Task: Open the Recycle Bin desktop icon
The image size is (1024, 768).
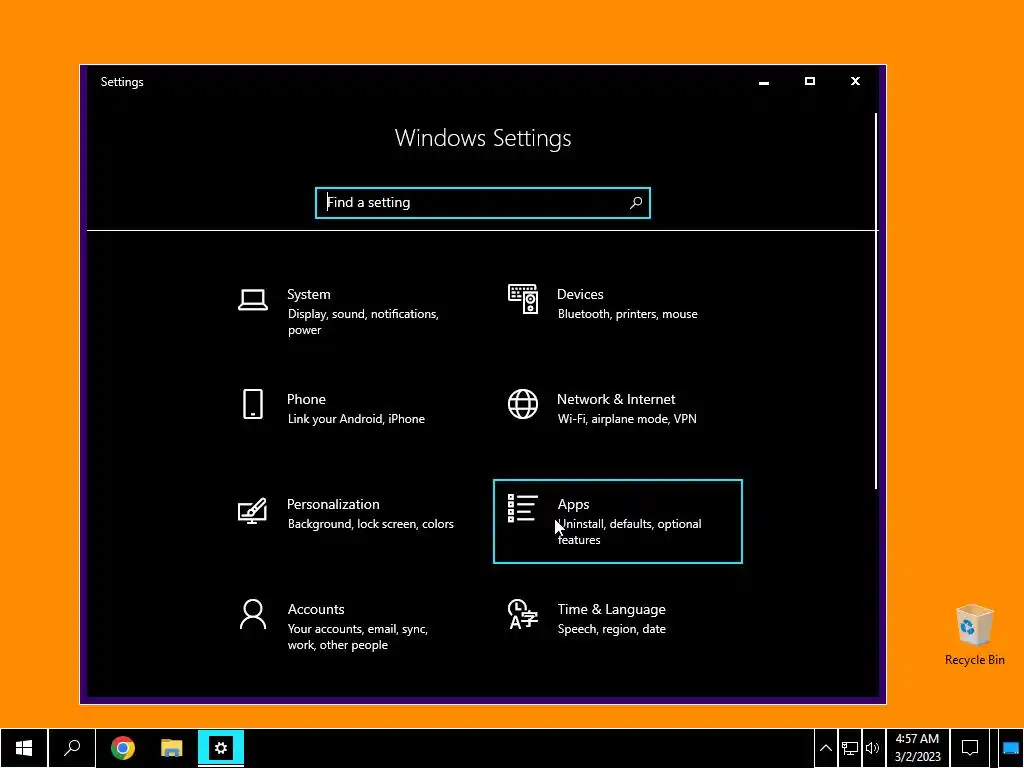Action: click(x=974, y=634)
